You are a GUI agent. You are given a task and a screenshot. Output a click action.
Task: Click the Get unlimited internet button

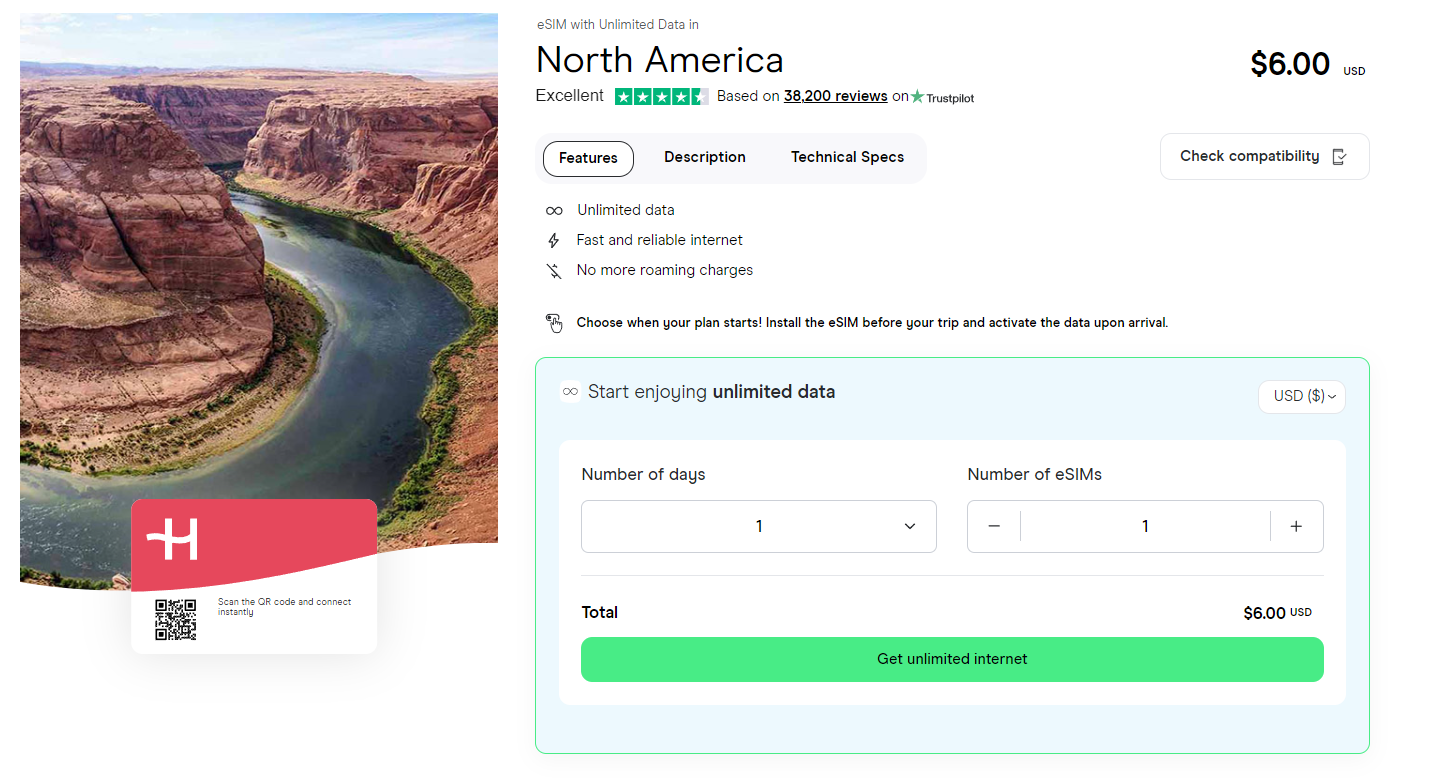tap(951, 659)
